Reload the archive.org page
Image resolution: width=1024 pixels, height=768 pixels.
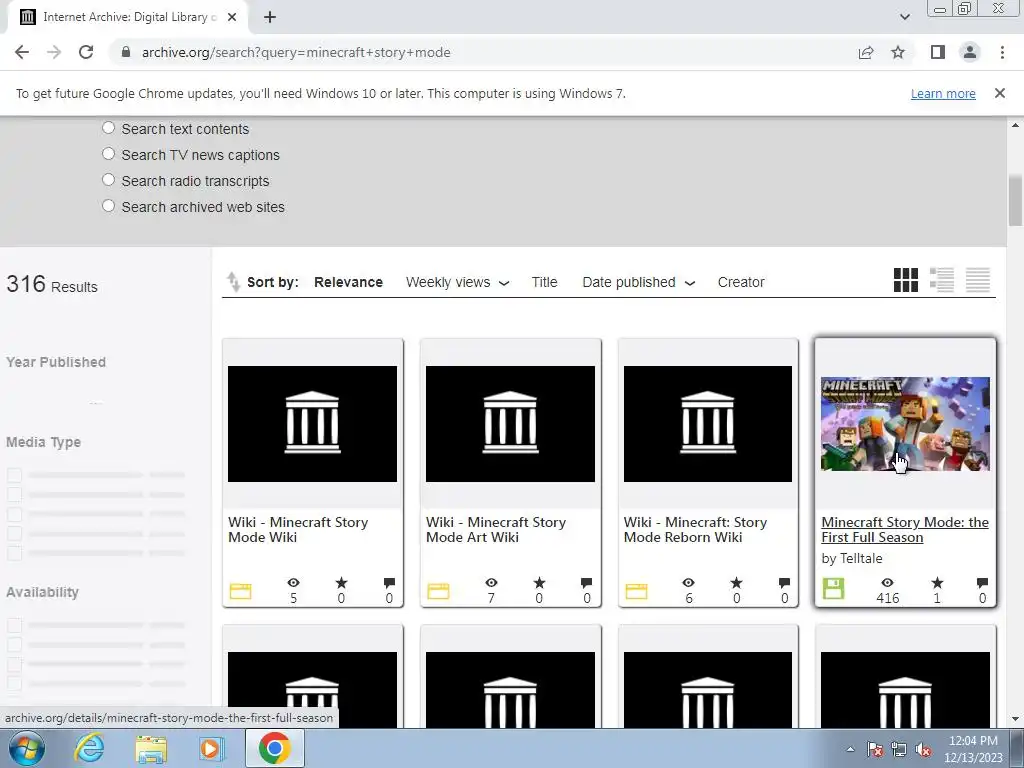86,52
